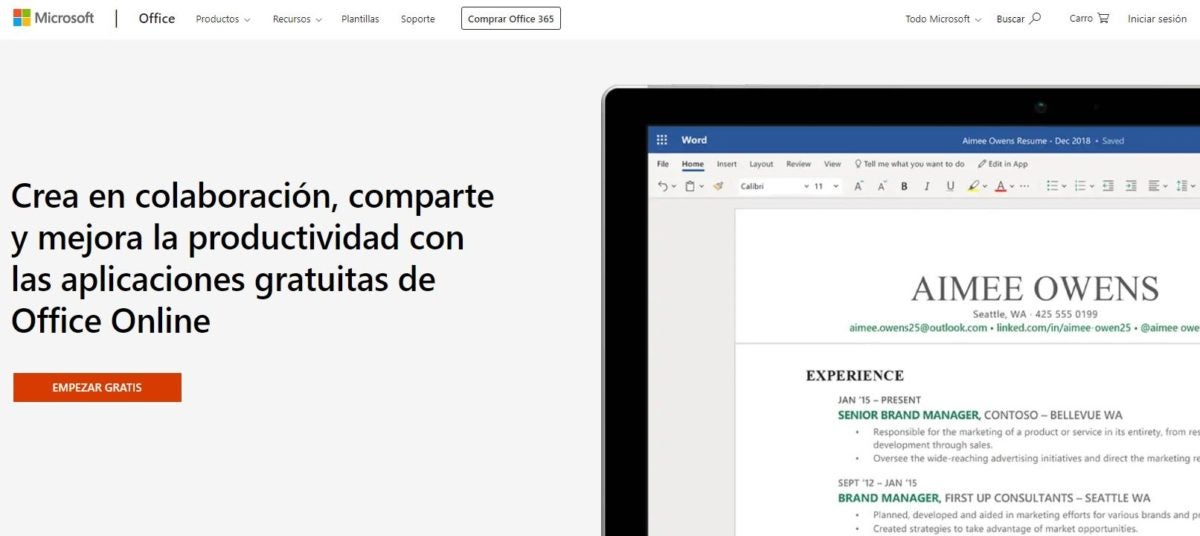Expand the Recursos dropdown menu

pyautogui.click(x=297, y=19)
